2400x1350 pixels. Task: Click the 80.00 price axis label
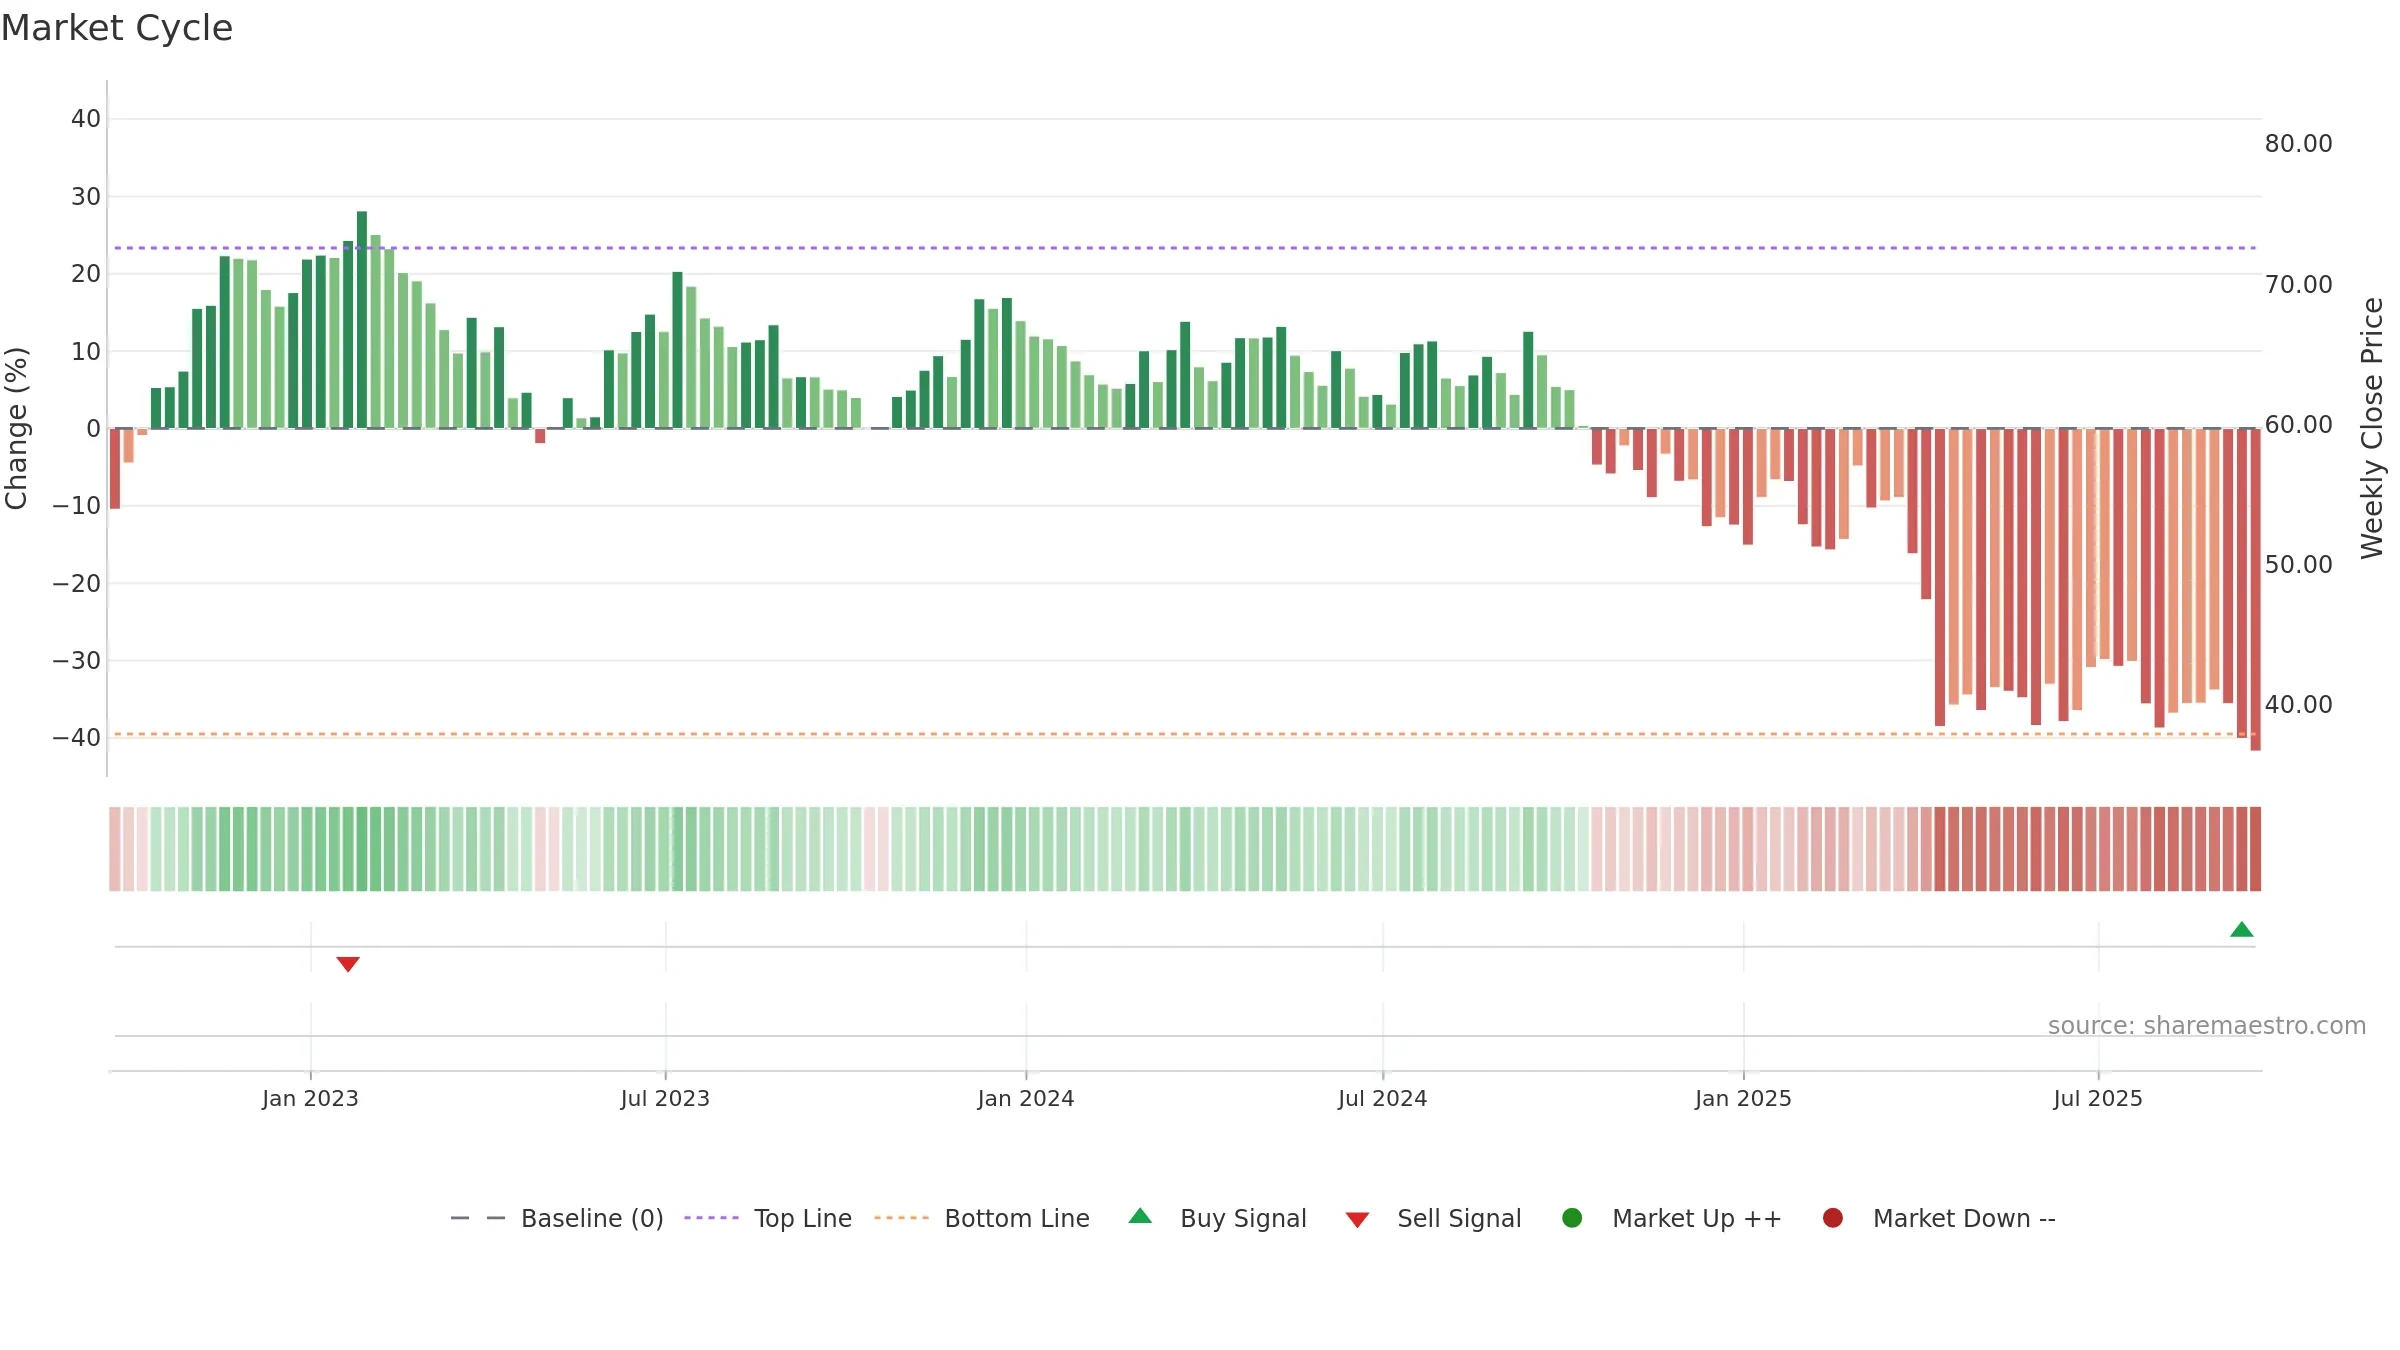pyautogui.click(x=2298, y=144)
